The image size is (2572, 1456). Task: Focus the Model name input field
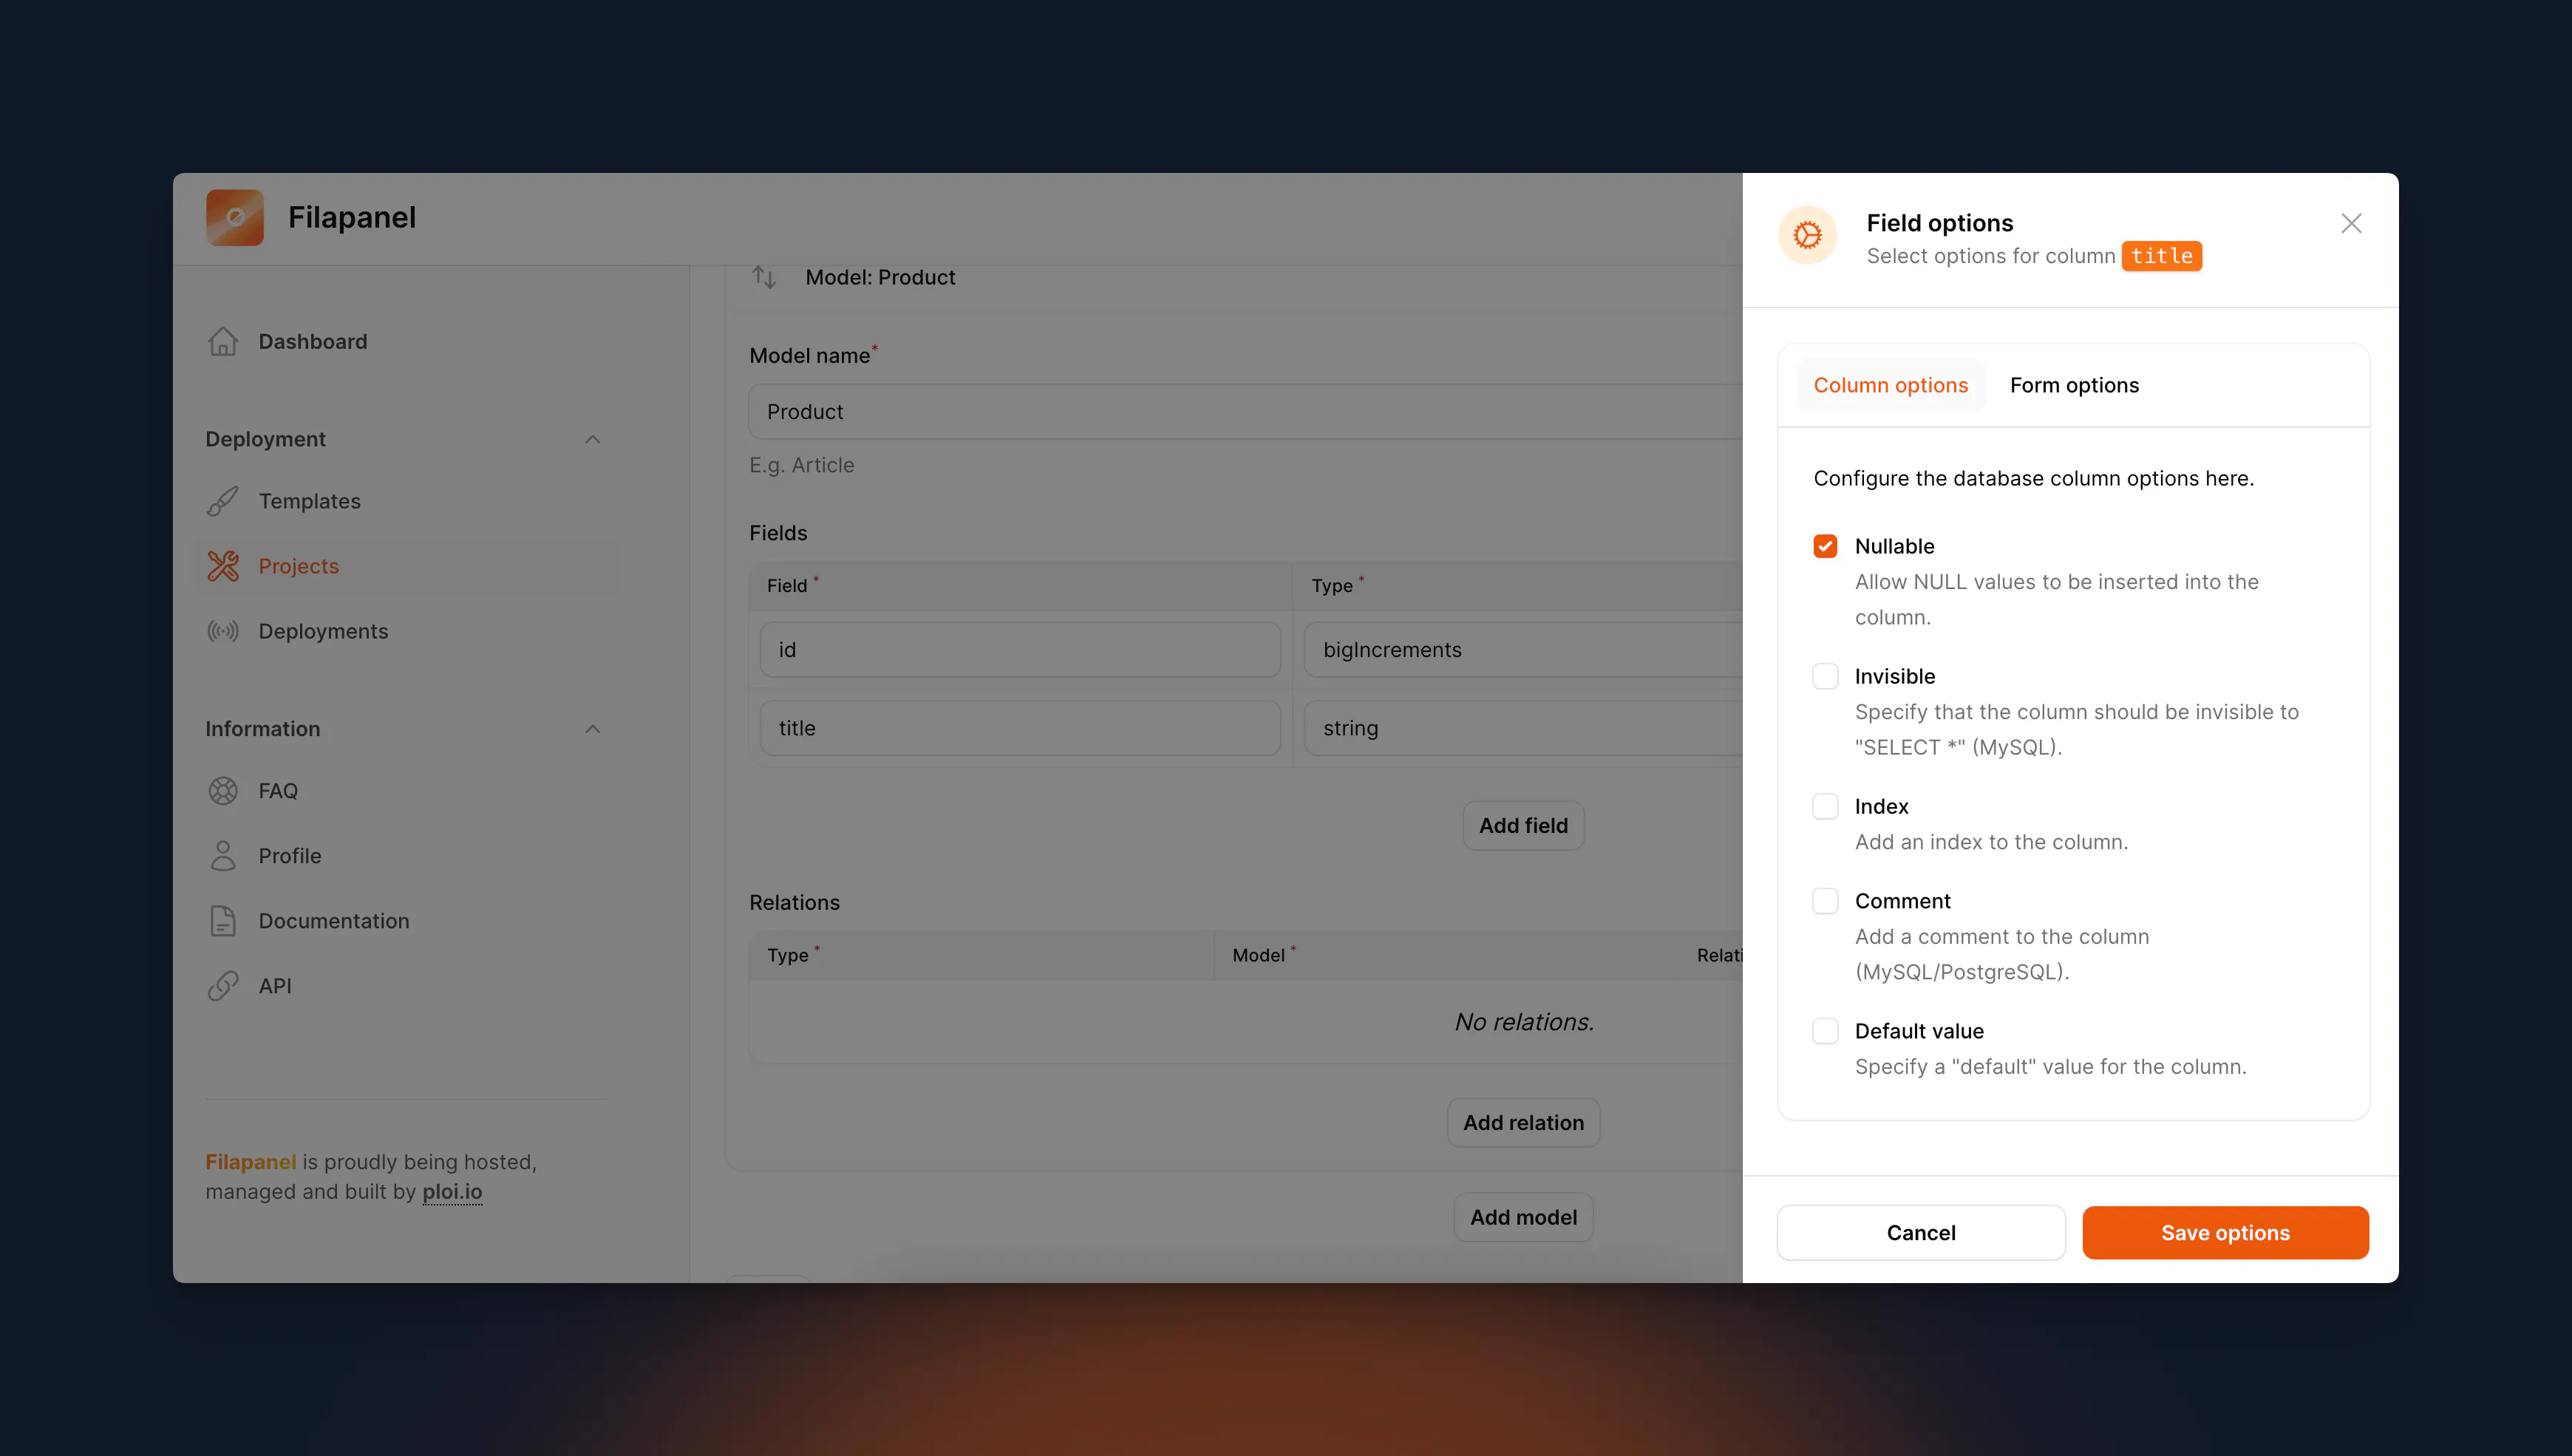click(1246, 412)
